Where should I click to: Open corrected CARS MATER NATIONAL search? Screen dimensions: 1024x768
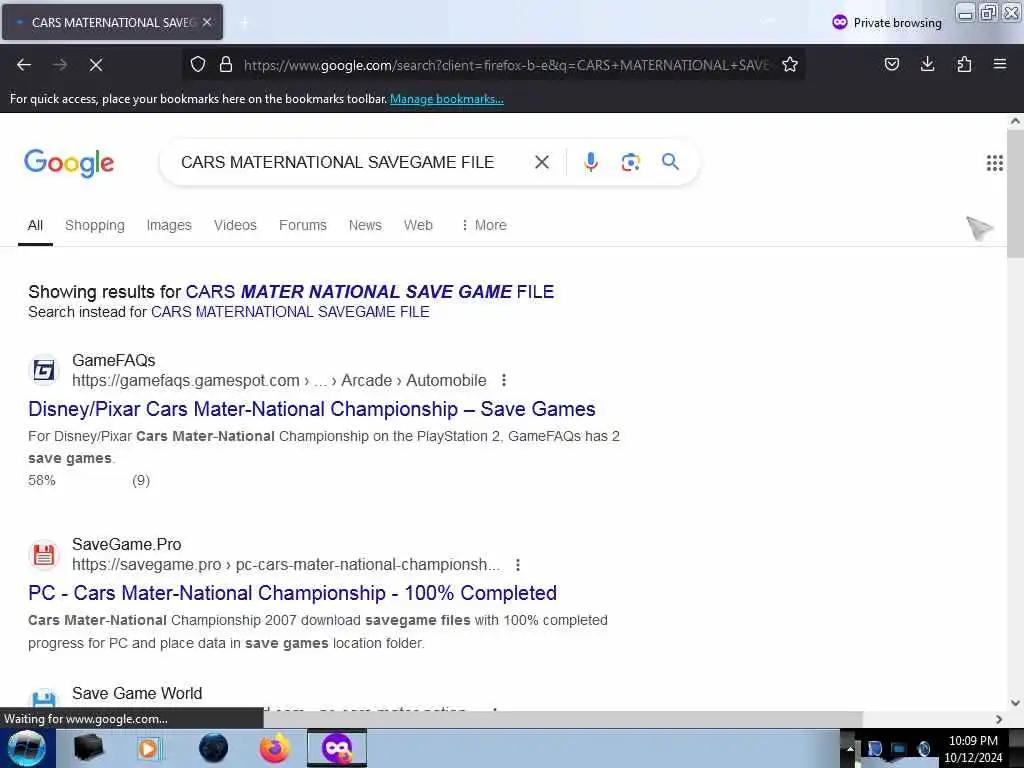tap(370, 291)
